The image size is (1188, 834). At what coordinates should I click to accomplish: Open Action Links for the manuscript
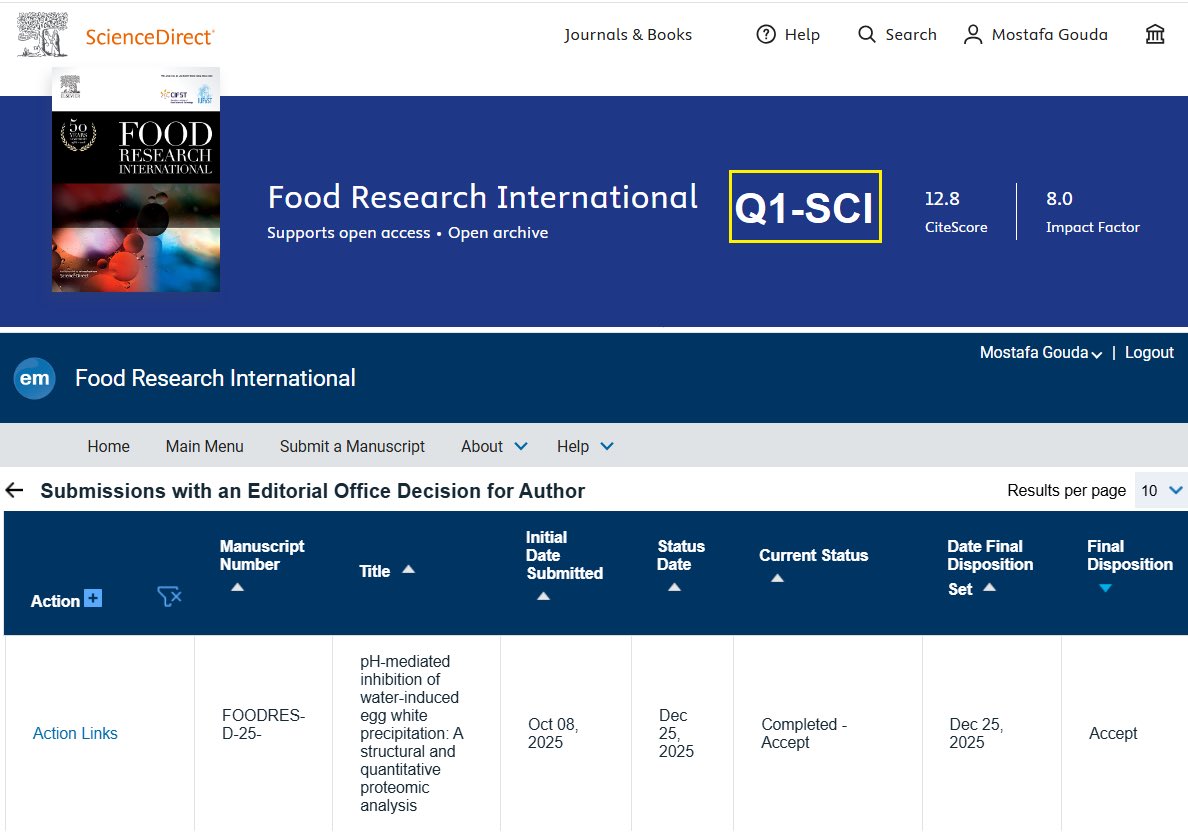75,733
